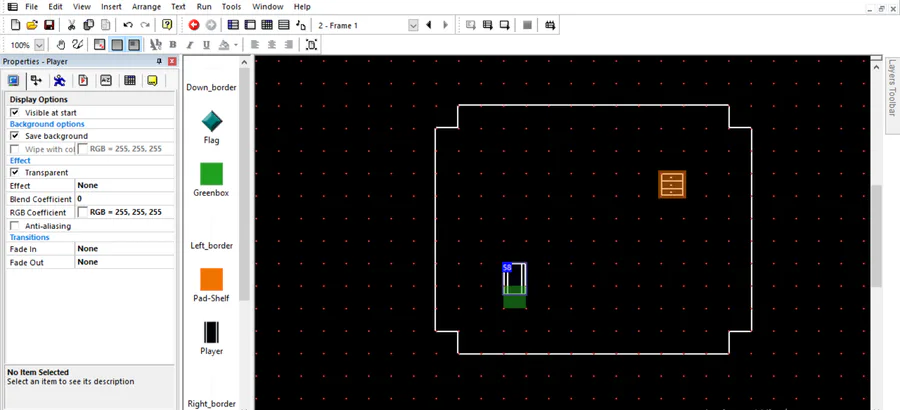The image size is (900, 410).
Task: Save the project with the floppy disk icon
Action: 49,25
